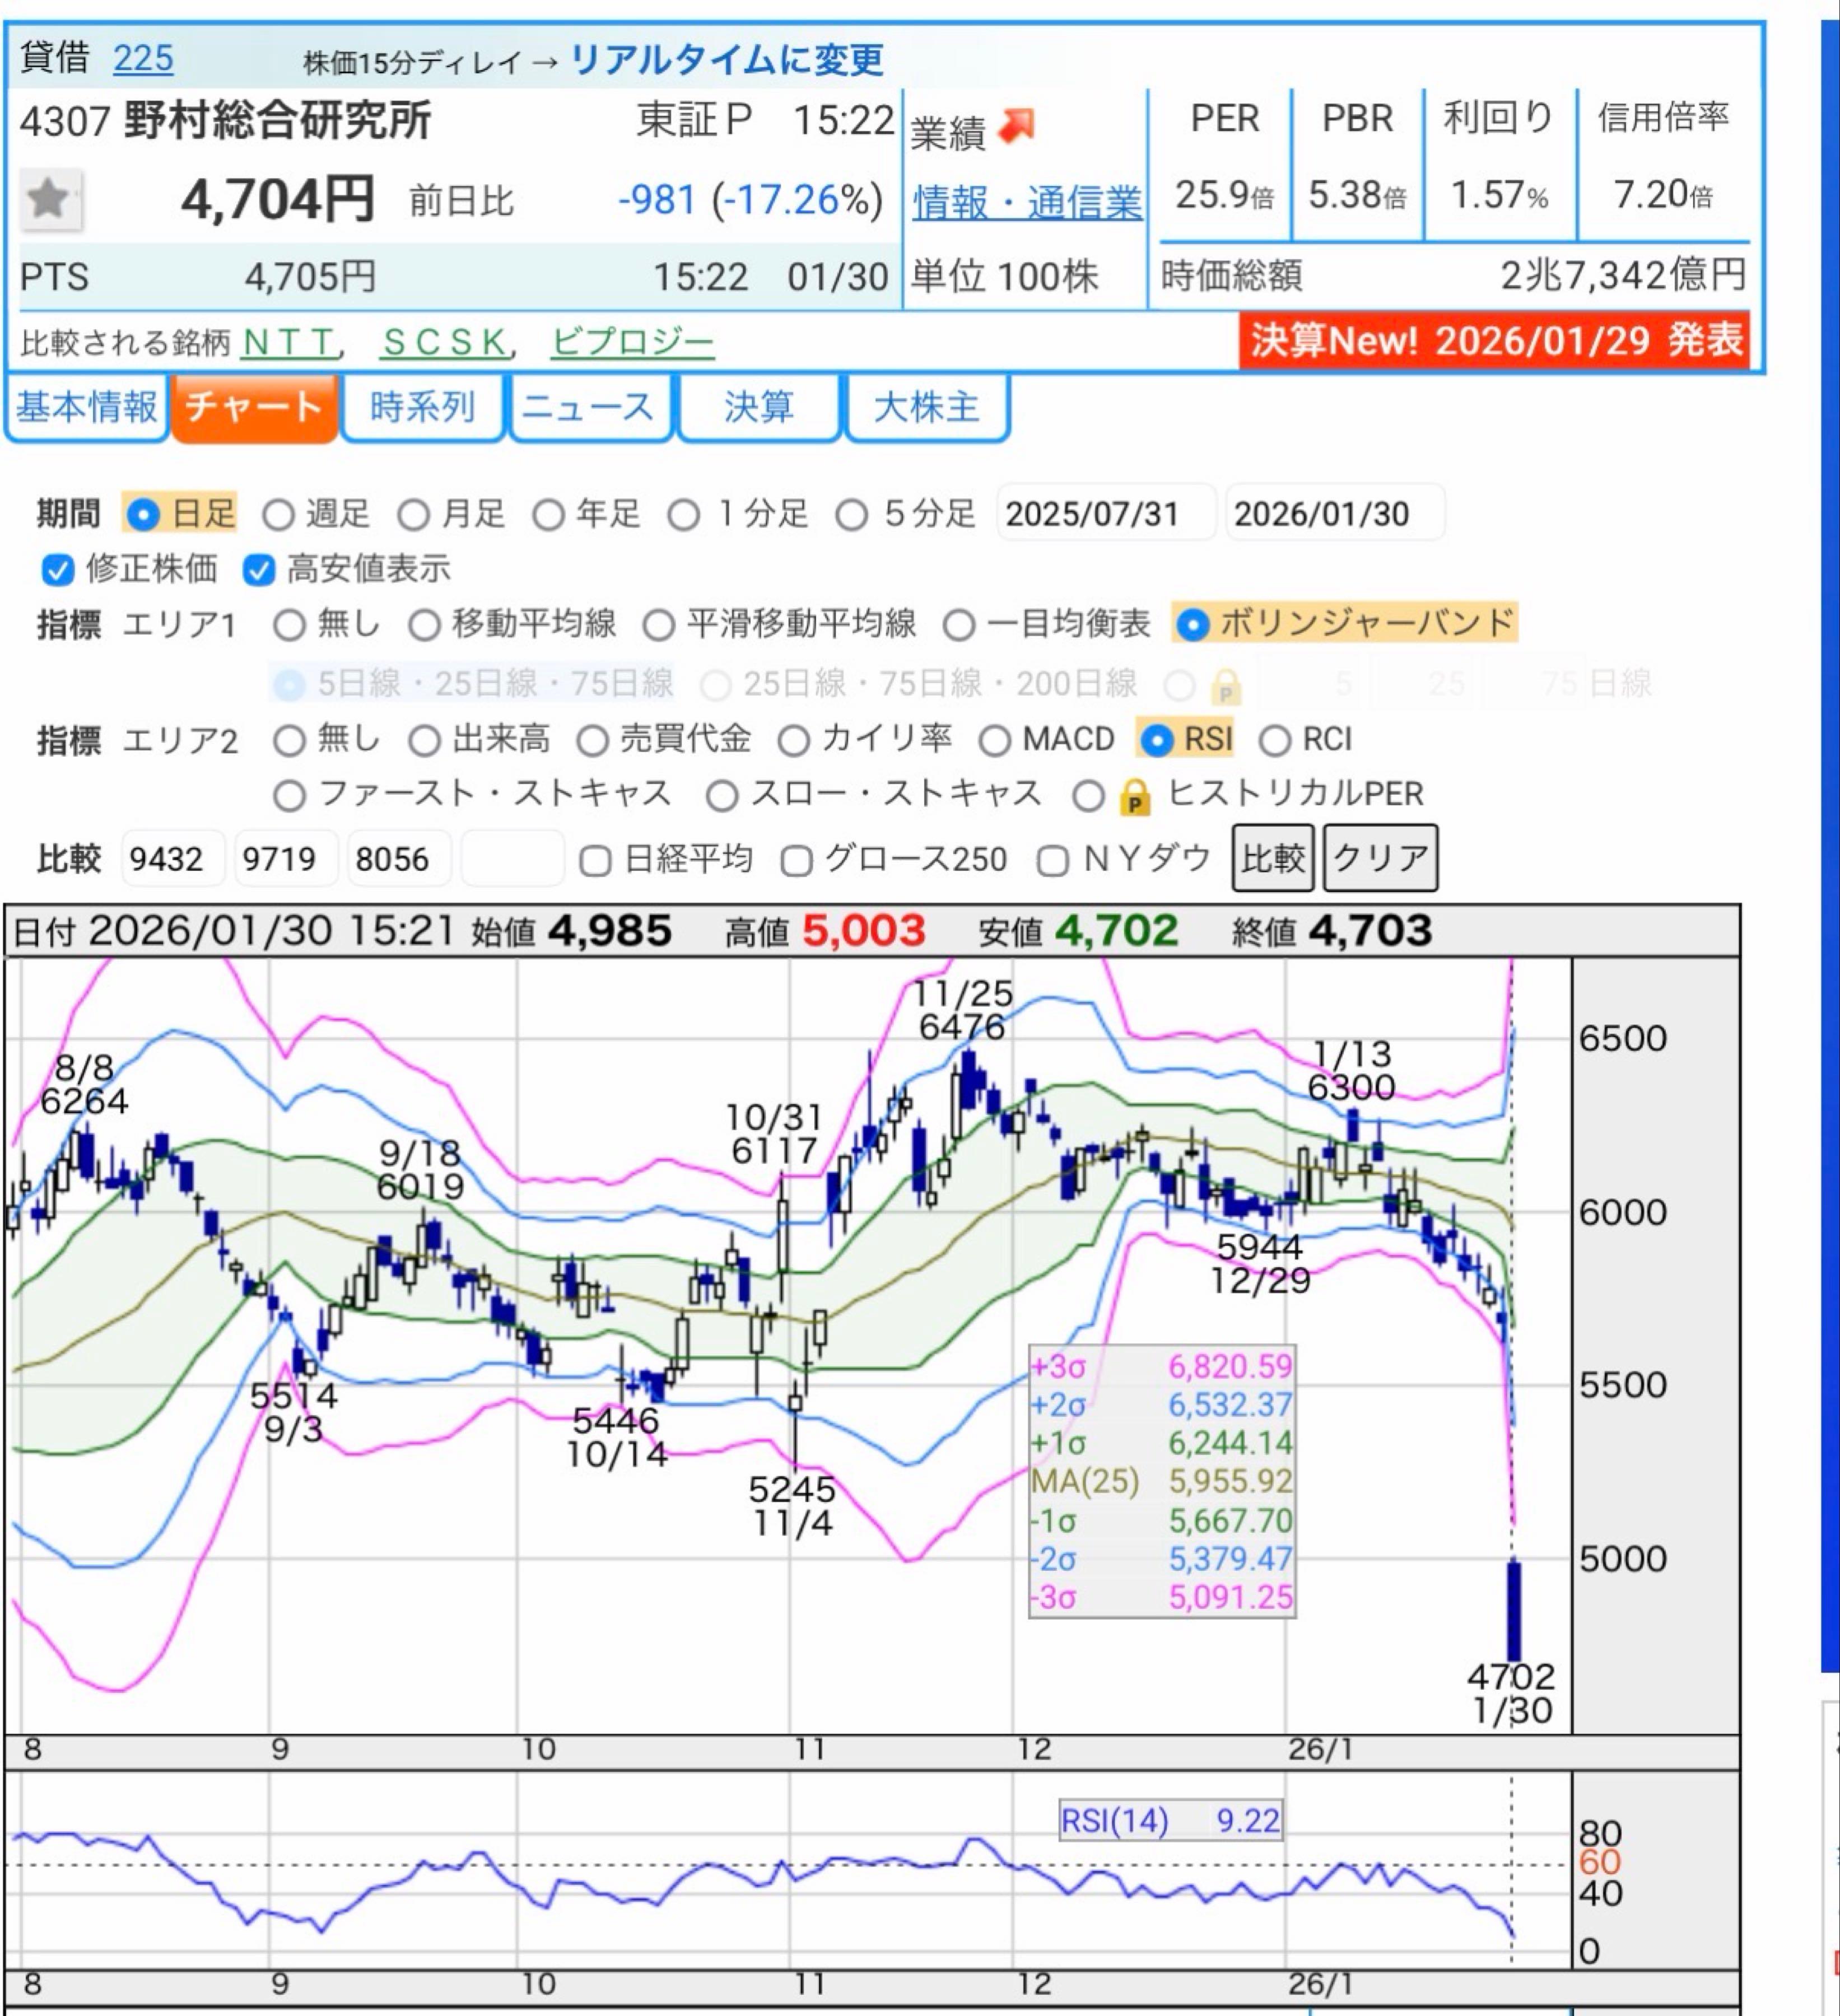The width and height of the screenshot is (1840, 2016).
Task: Open 情報・通信業 sector link
Action: (x=1027, y=203)
